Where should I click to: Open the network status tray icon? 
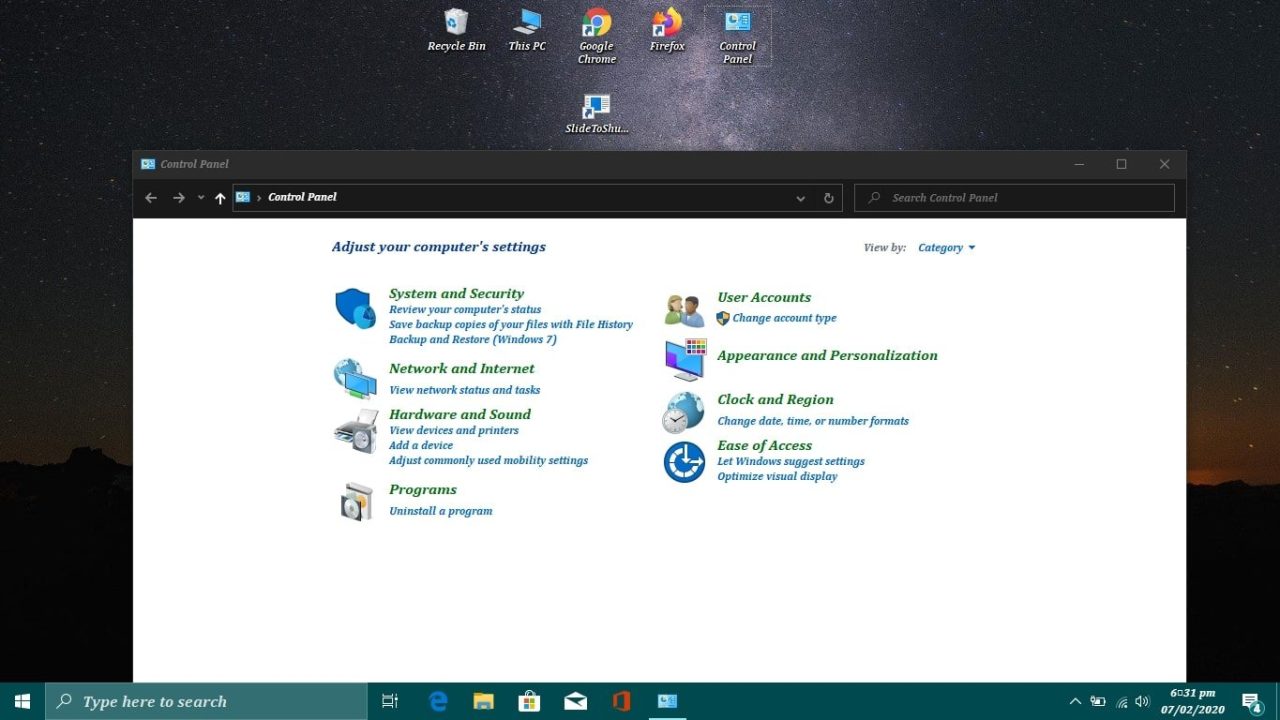coord(1121,702)
